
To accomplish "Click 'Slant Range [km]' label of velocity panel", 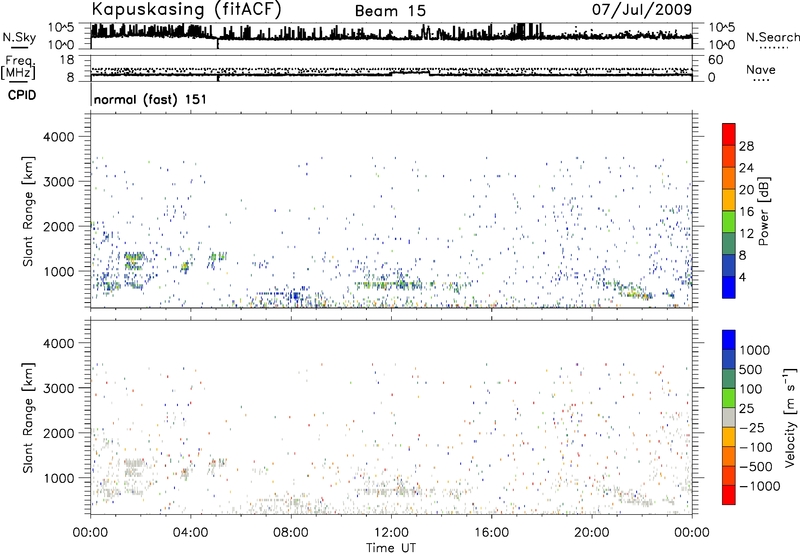I will (x=28, y=418).
